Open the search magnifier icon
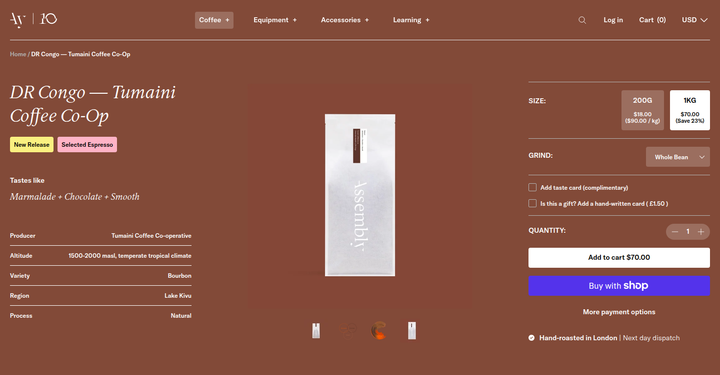This screenshot has height=375, width=720. (x=582, y=20)
